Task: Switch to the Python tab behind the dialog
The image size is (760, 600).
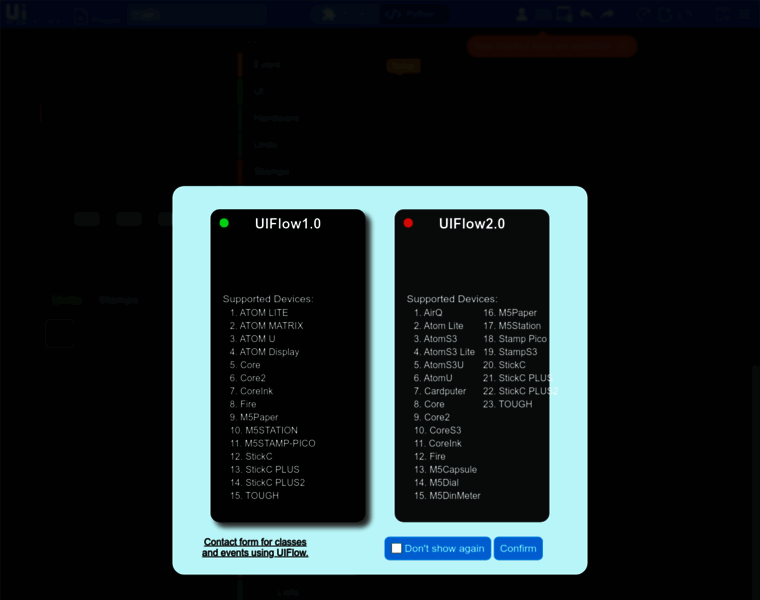Action: point(412,14)
